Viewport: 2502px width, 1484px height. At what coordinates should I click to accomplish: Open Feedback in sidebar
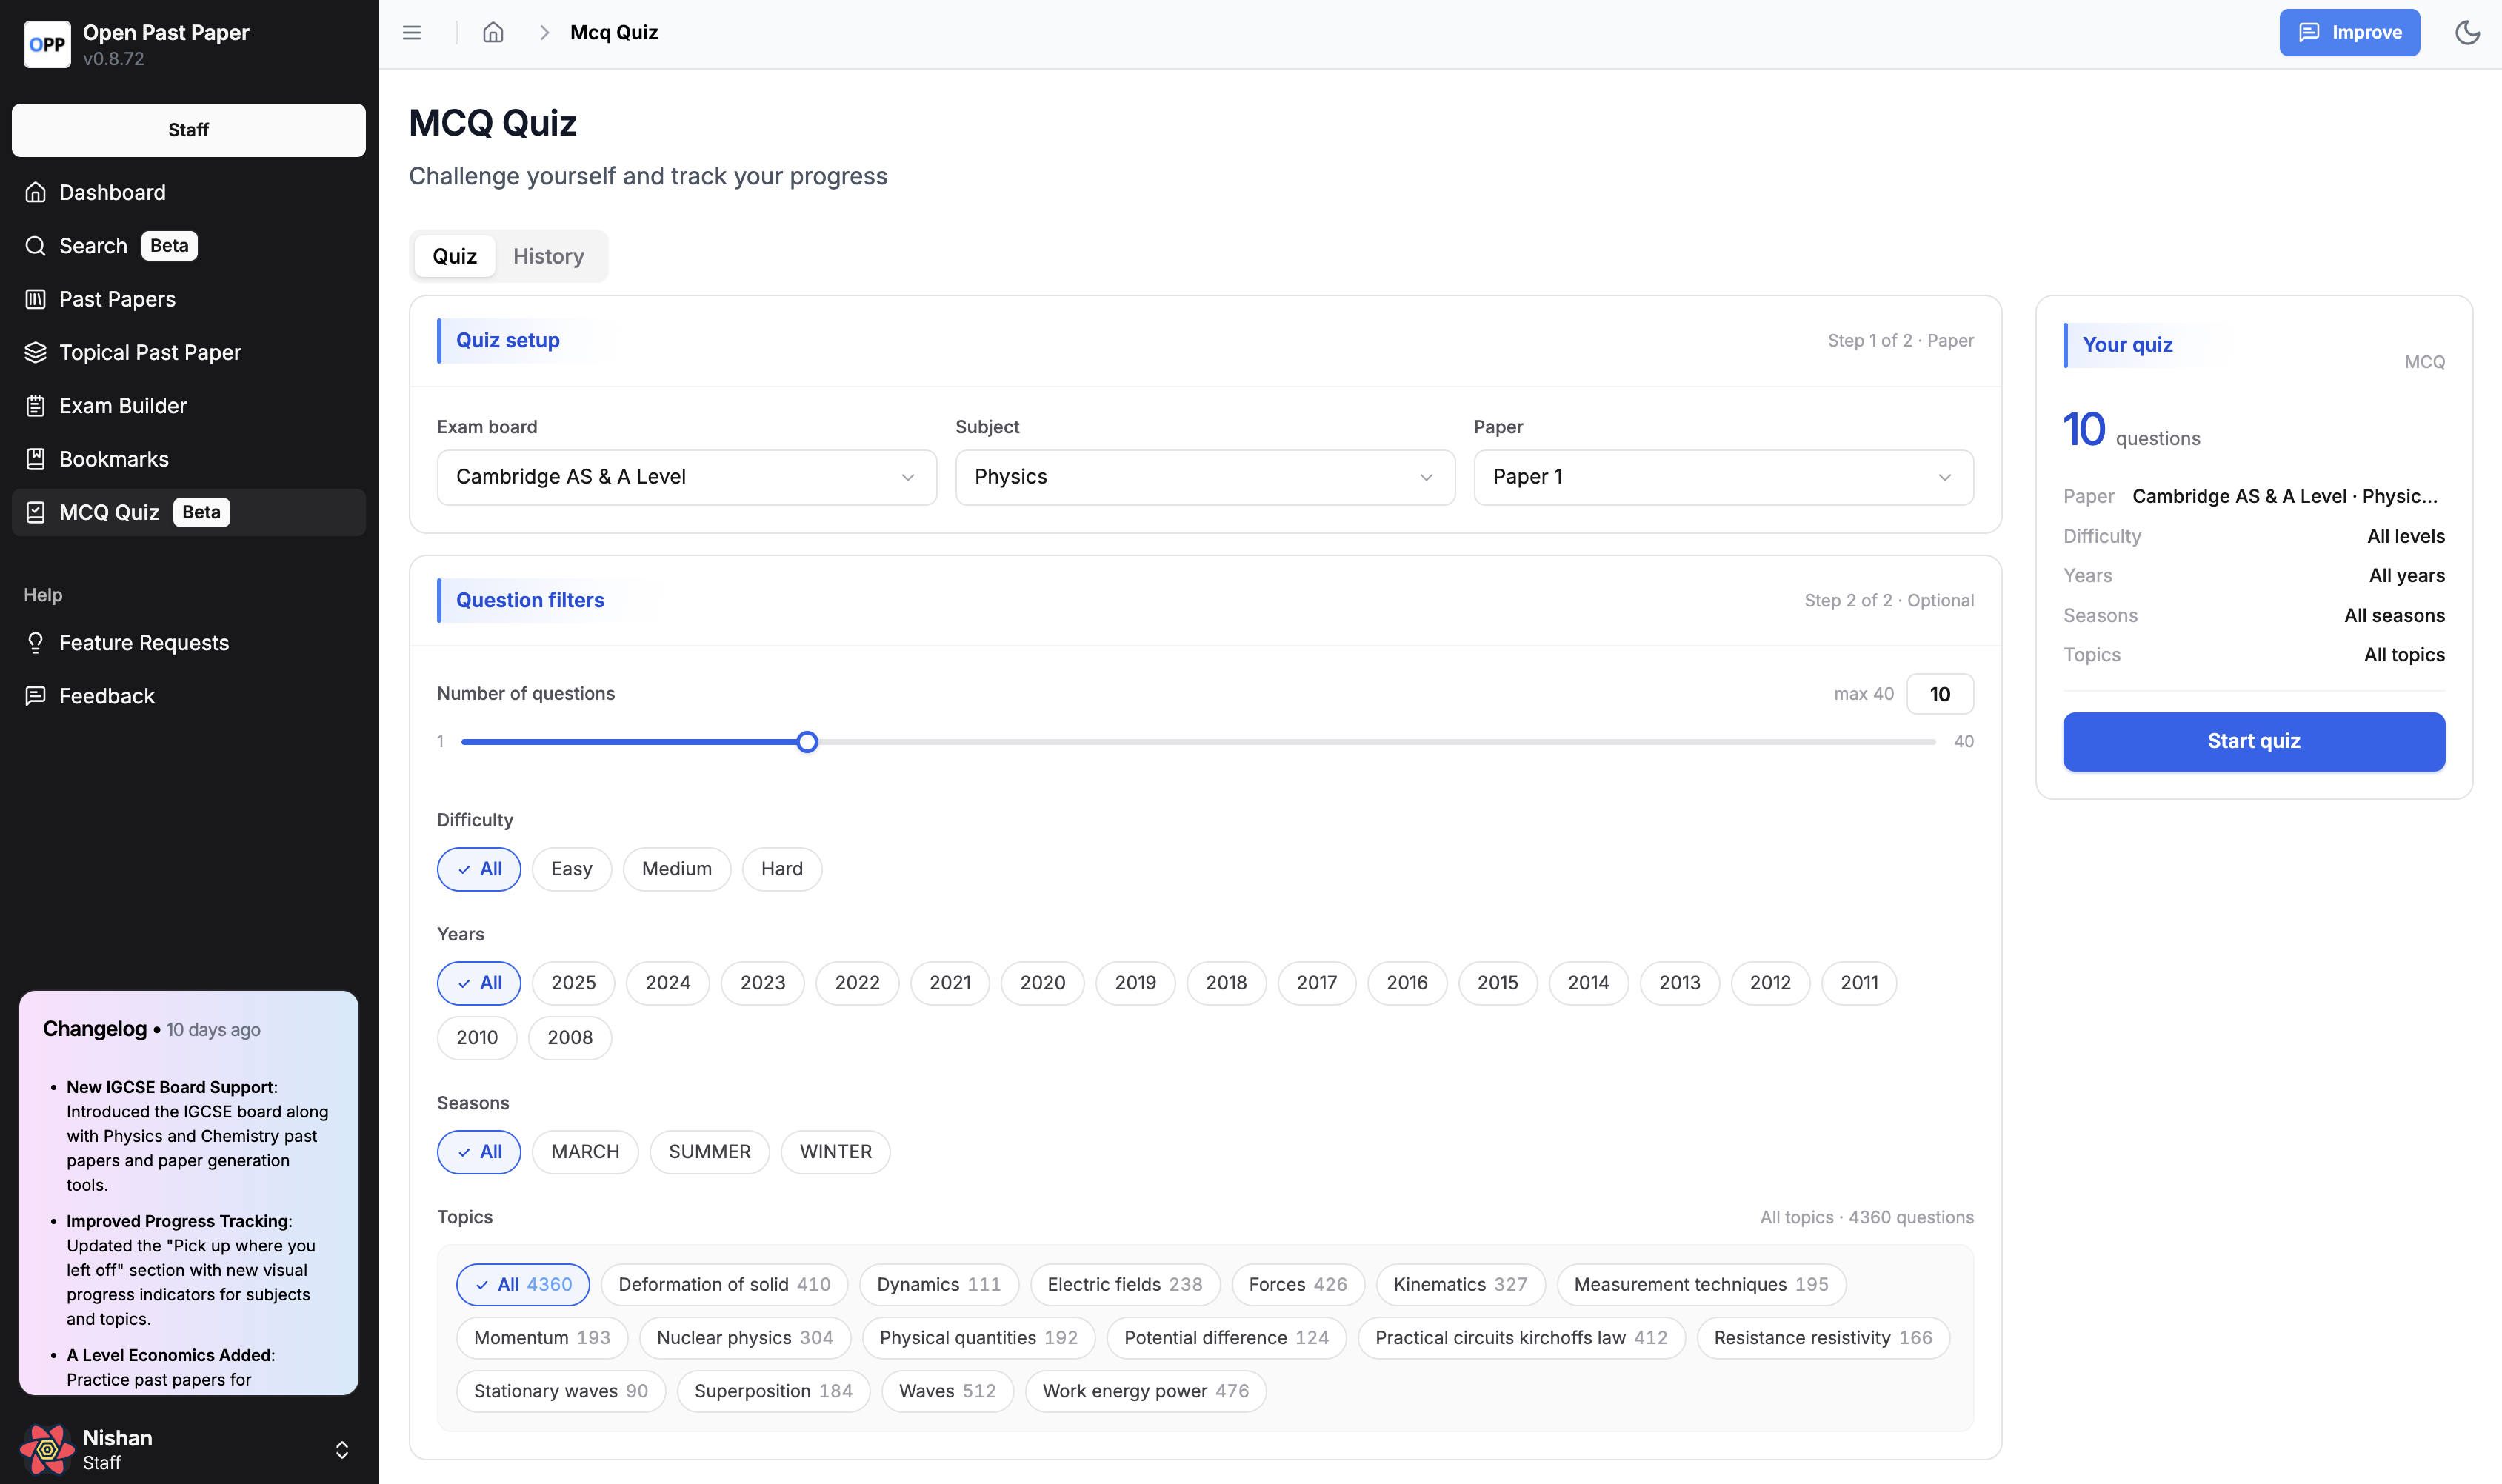pyautogui.click(x=189, y=696)
